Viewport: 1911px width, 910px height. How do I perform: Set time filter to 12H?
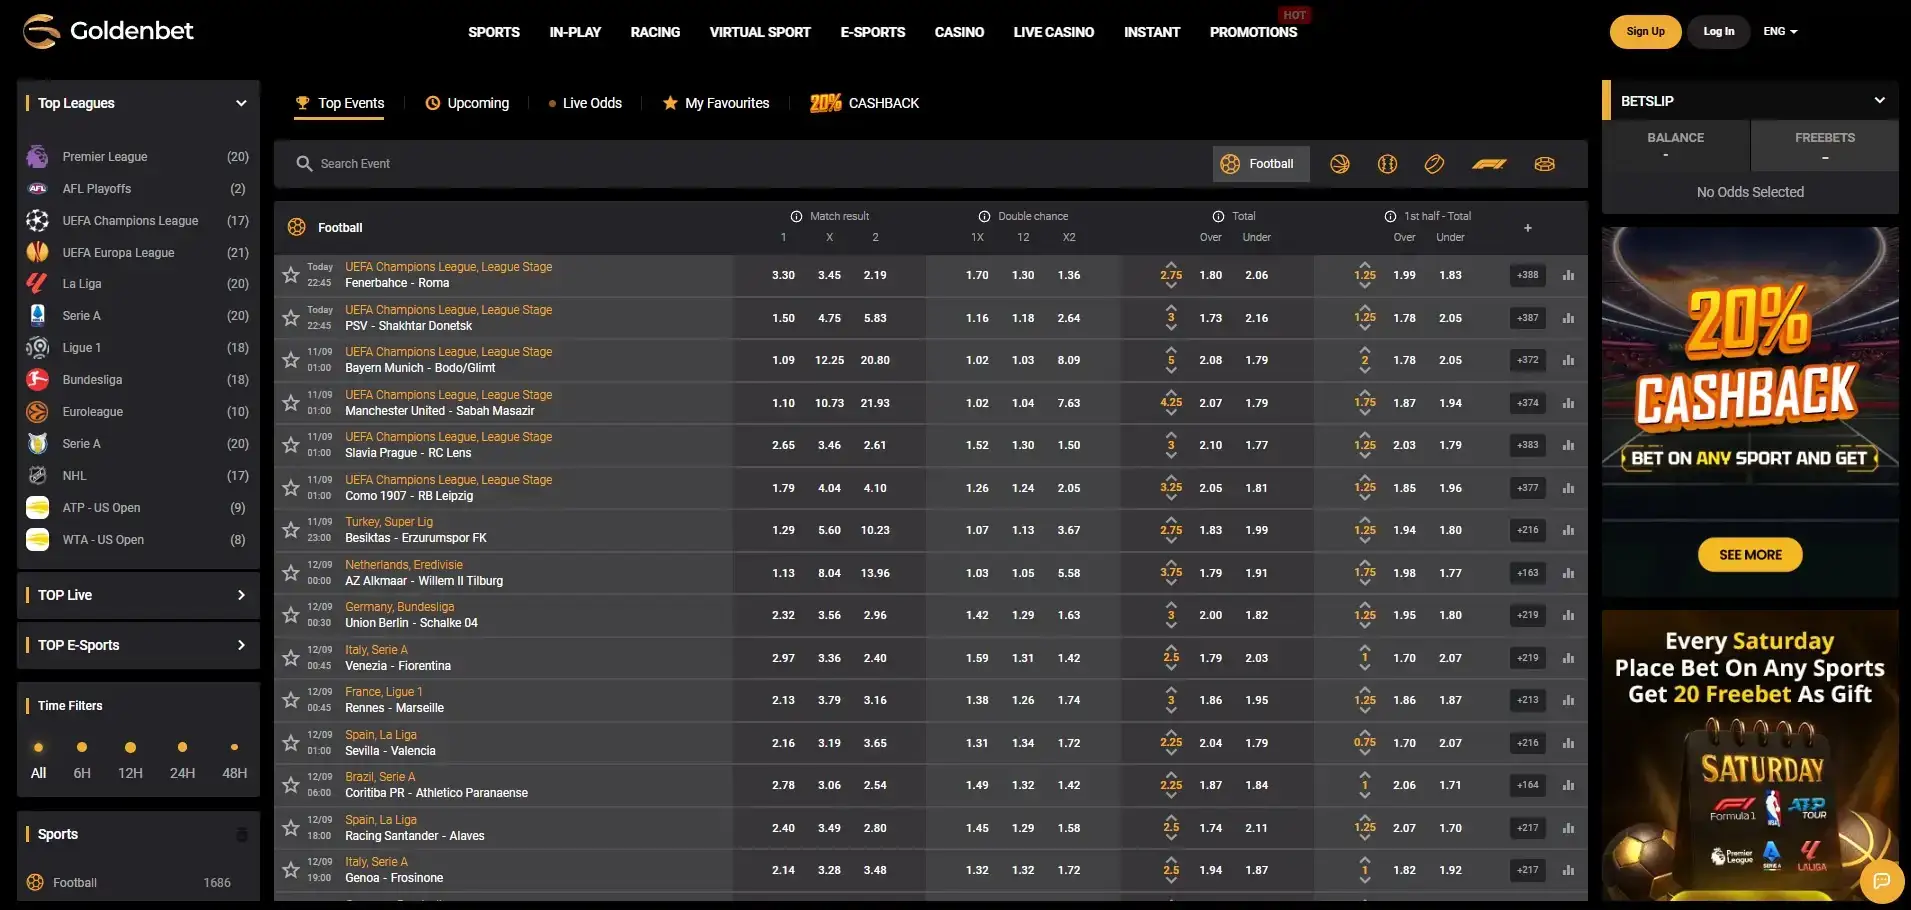click(x=130, y=761)
